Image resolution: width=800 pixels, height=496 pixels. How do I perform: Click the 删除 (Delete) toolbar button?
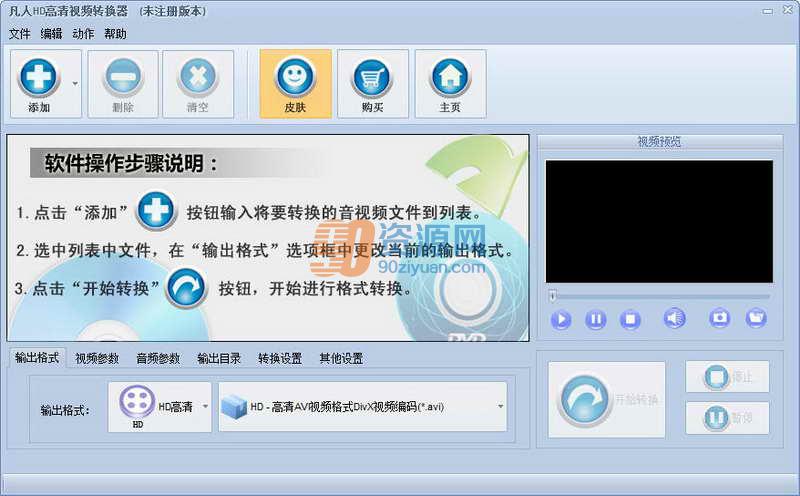pyautogui.click(x=123, y=84)
